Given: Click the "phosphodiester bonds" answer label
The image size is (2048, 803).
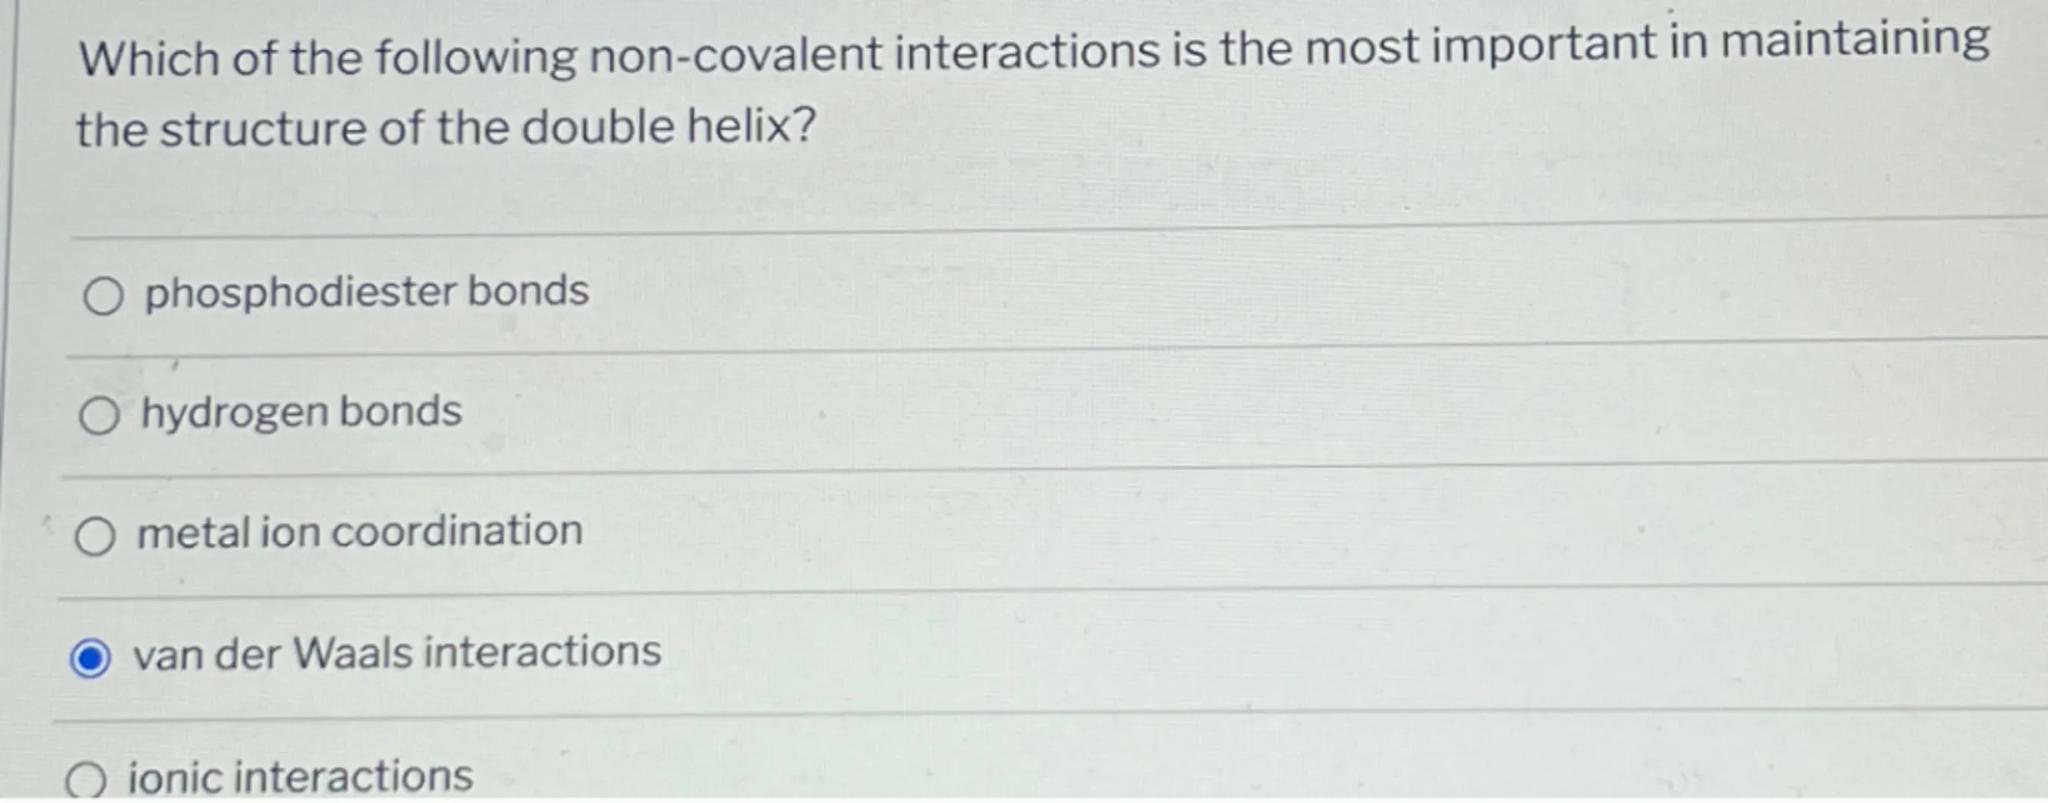Looking at the screenshot, I should [366, 292].
